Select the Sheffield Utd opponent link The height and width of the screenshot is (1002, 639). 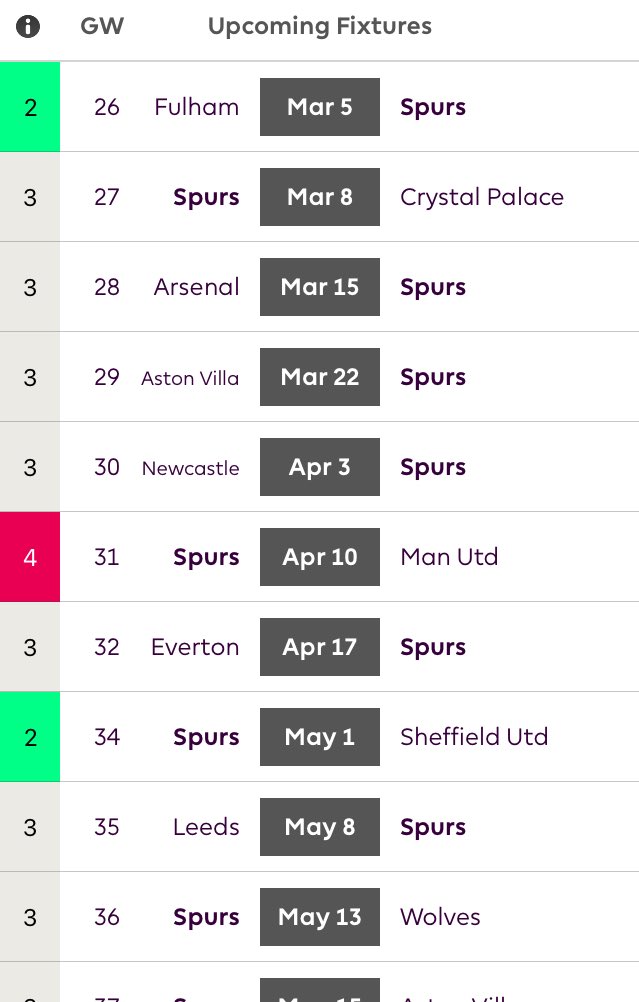474,737
